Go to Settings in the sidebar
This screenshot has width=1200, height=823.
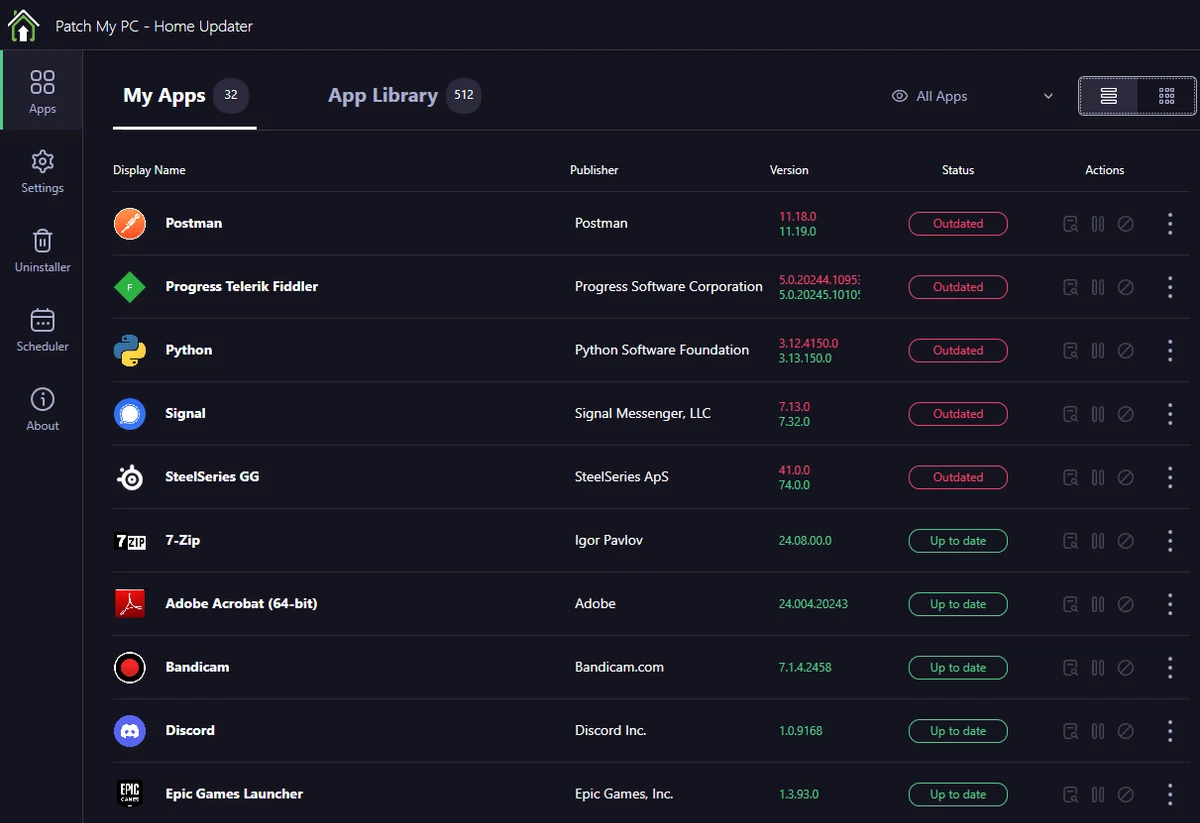point(42,172)
